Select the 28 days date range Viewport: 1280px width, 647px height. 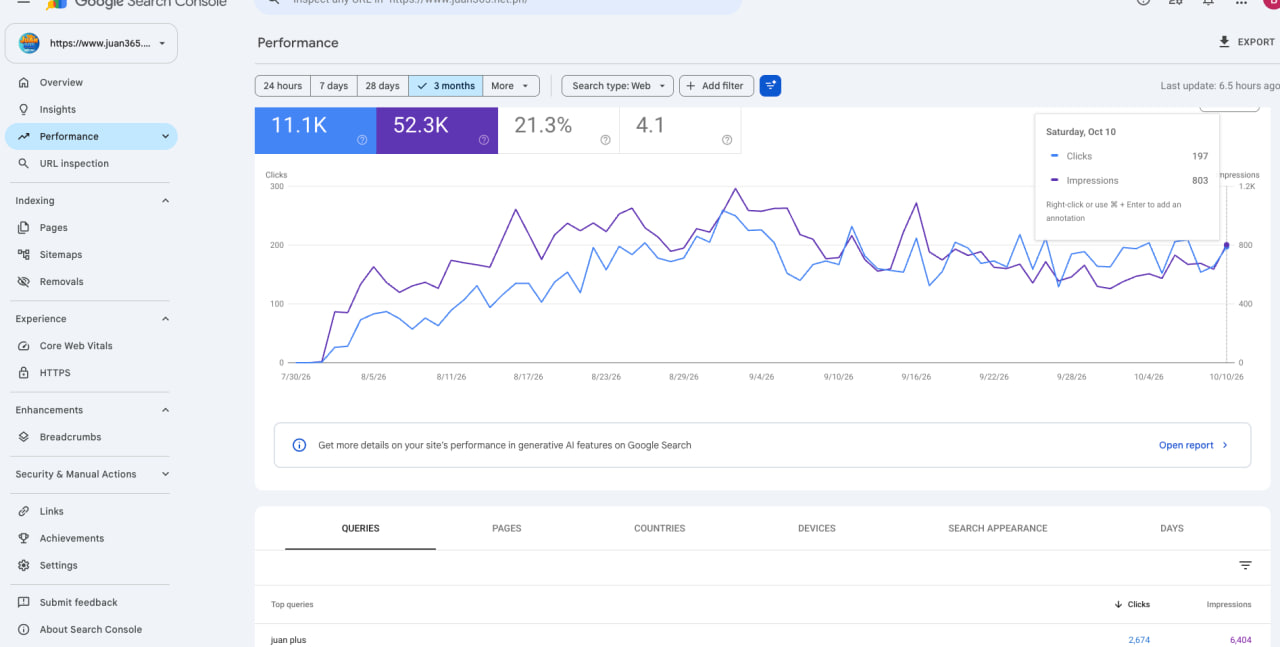(382, 86)
